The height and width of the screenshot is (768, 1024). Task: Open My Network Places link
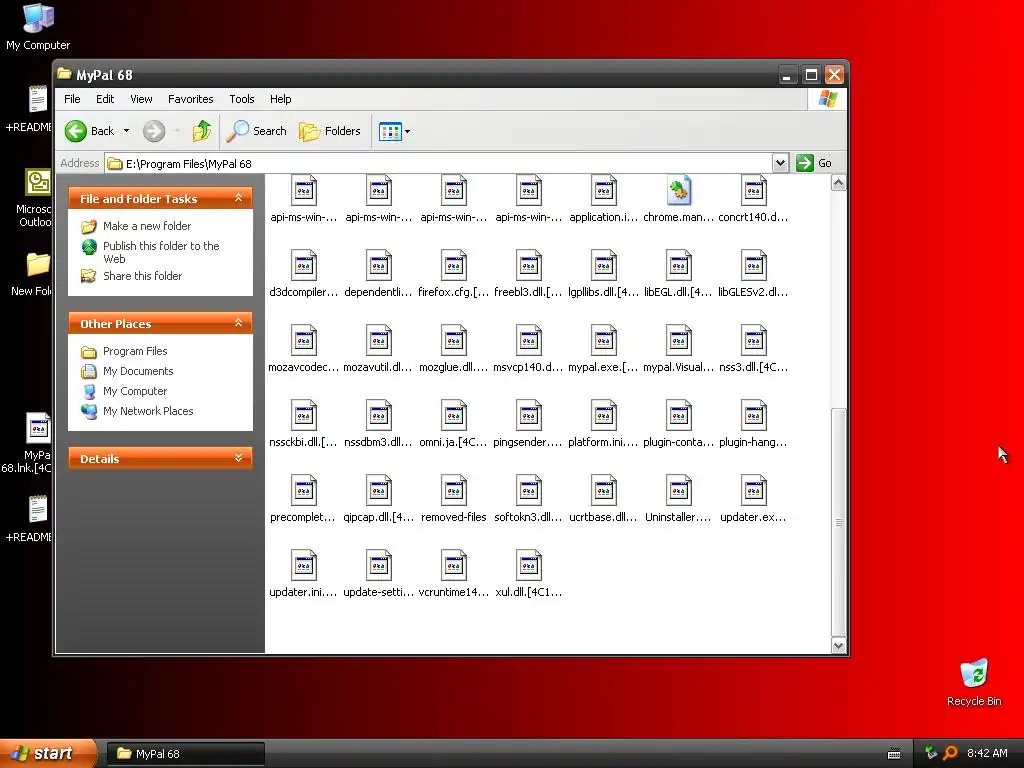148,411
